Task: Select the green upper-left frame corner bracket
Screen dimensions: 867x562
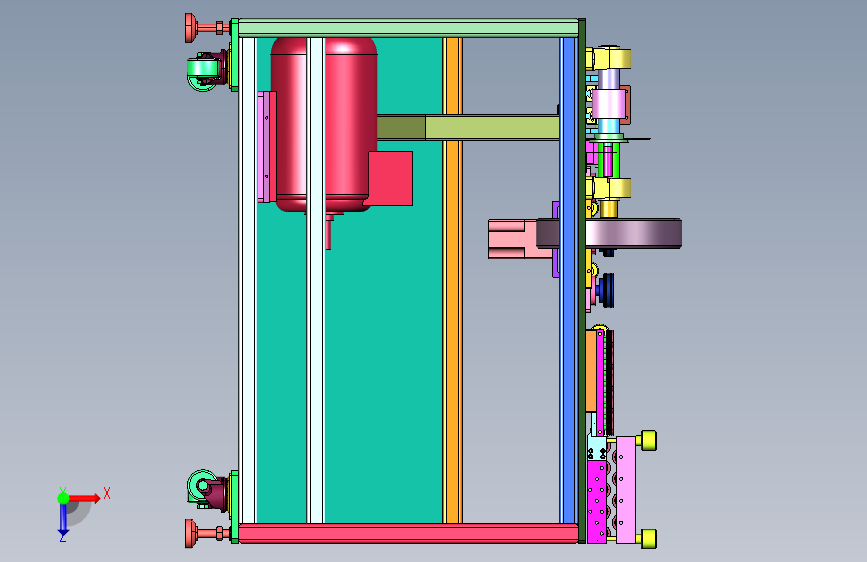Action: 234,55
